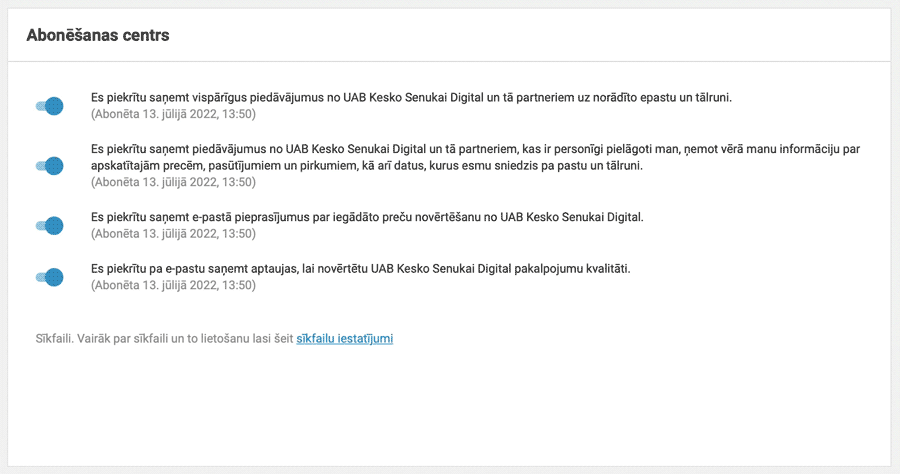Click the subscription date under general offers text
The image size is (900, 474).
pos(173,114)
